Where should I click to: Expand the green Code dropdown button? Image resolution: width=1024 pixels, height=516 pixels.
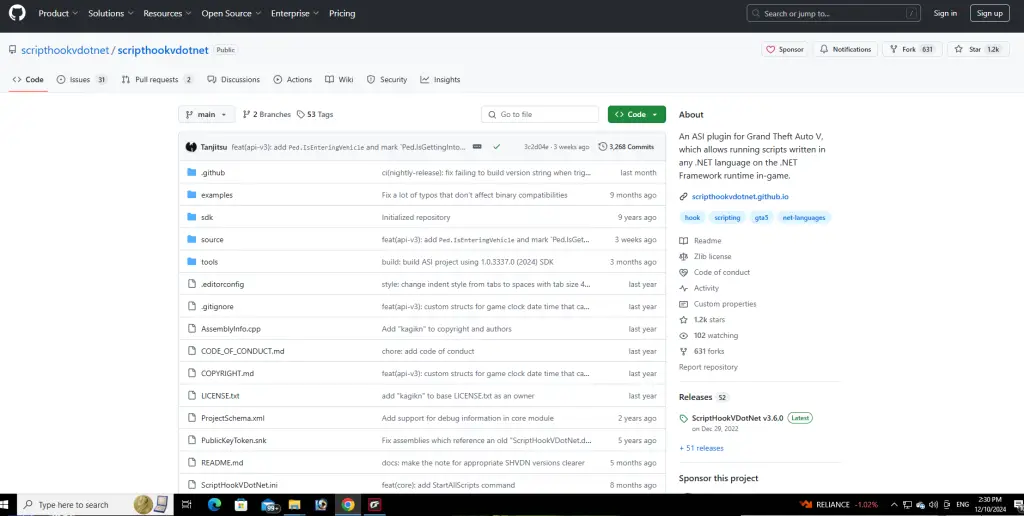[x=637, y=114]
